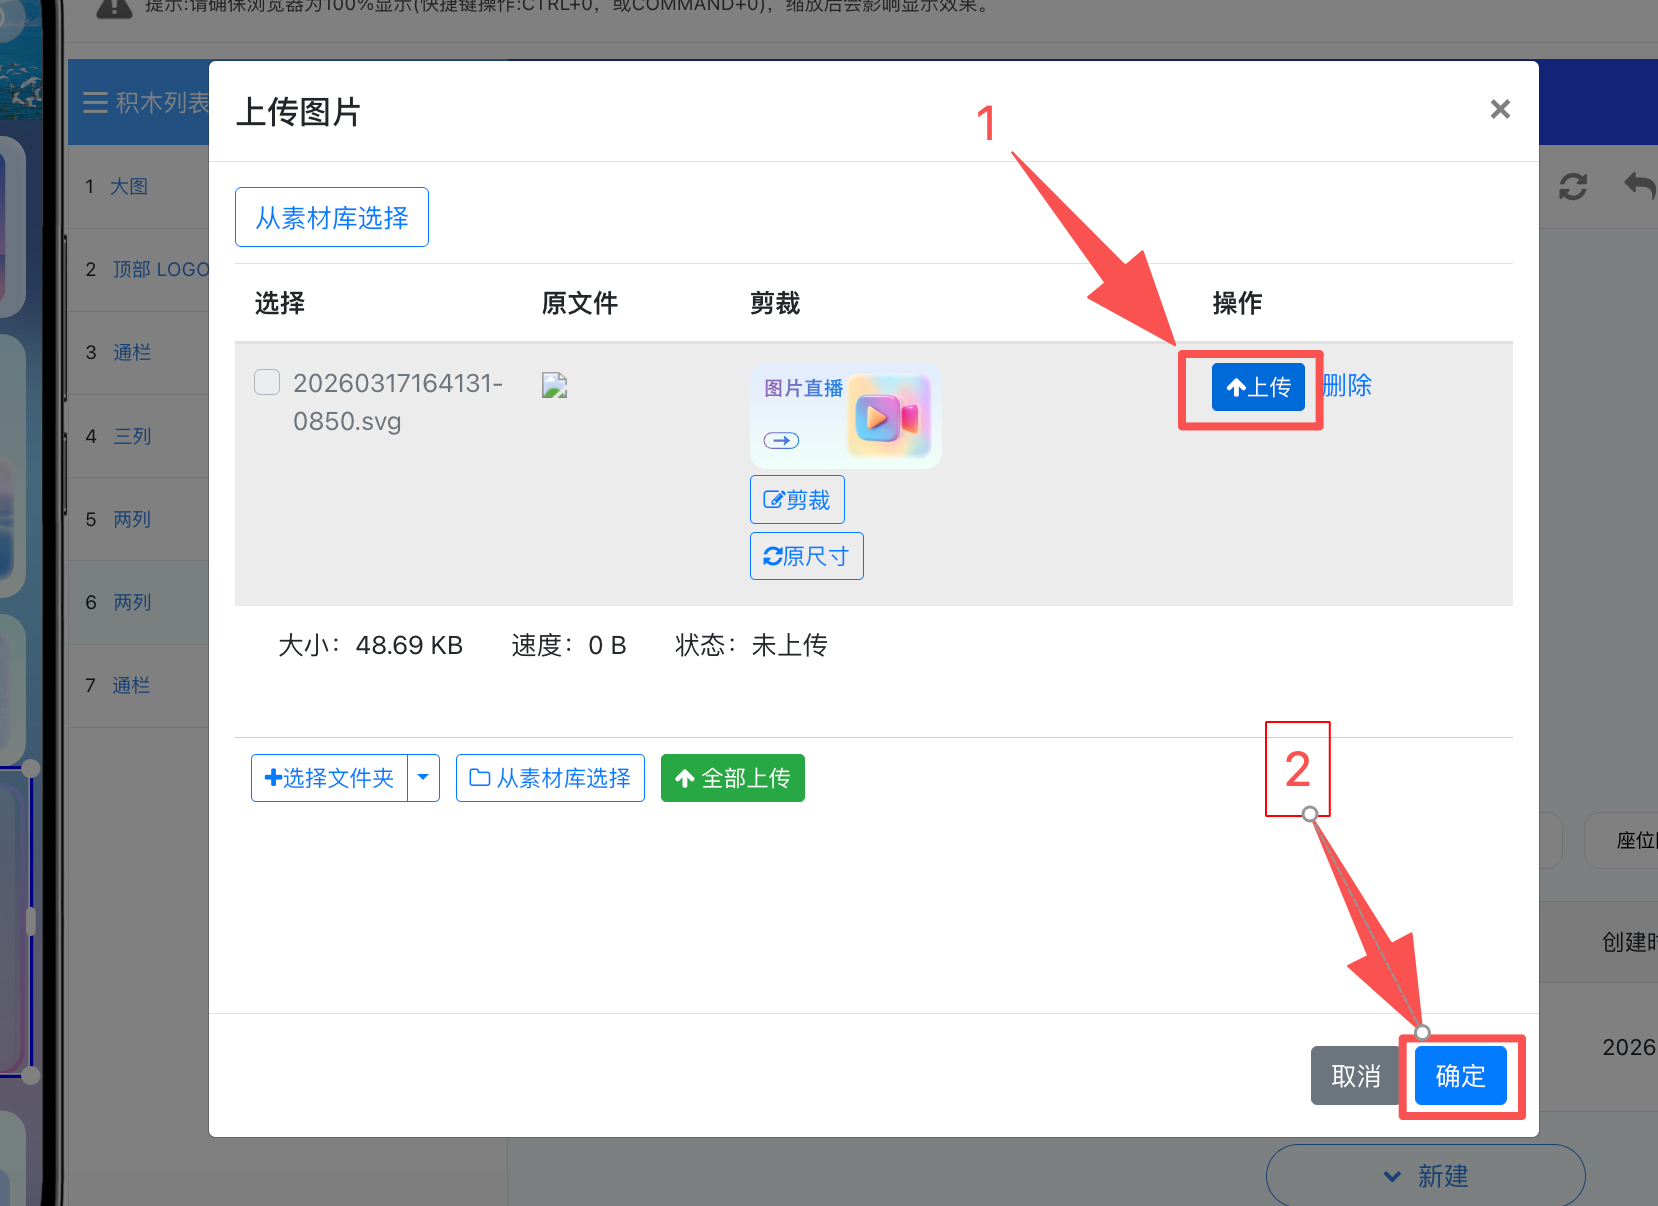
Task: Click the refresh icon in the toolbar
Action: coord(1572,186)
